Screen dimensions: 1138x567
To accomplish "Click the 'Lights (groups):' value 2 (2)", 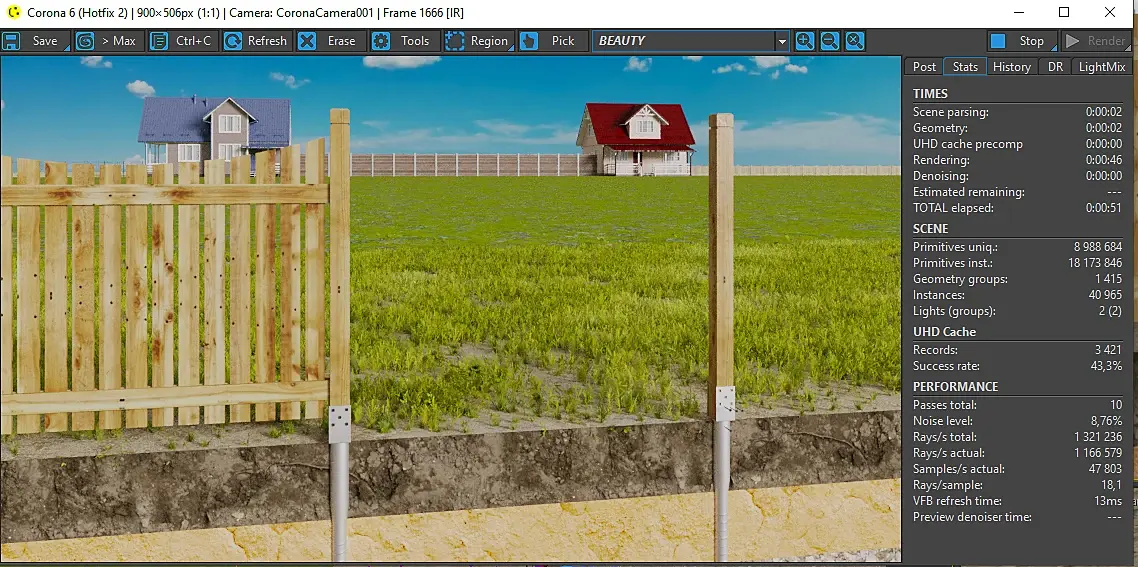I will pyautogui.click(x=1110, y=311).
